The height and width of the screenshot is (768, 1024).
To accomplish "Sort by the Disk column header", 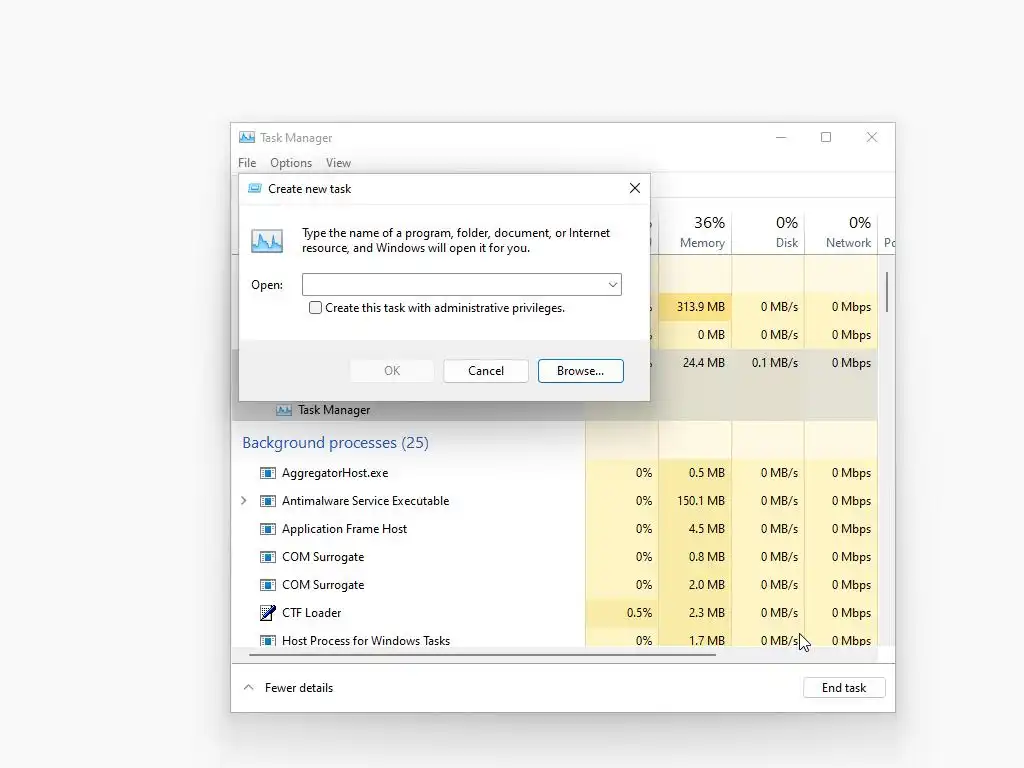I will 769,232.
